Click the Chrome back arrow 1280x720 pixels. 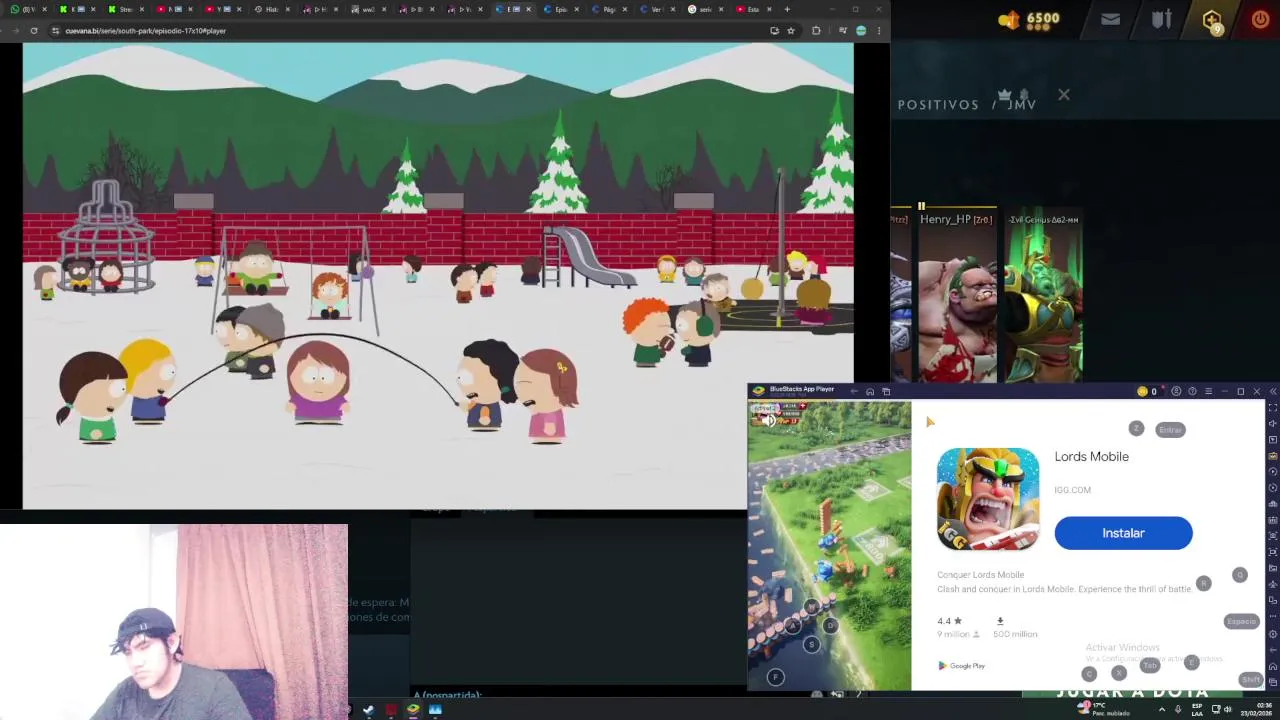click(x=3, y=31)
